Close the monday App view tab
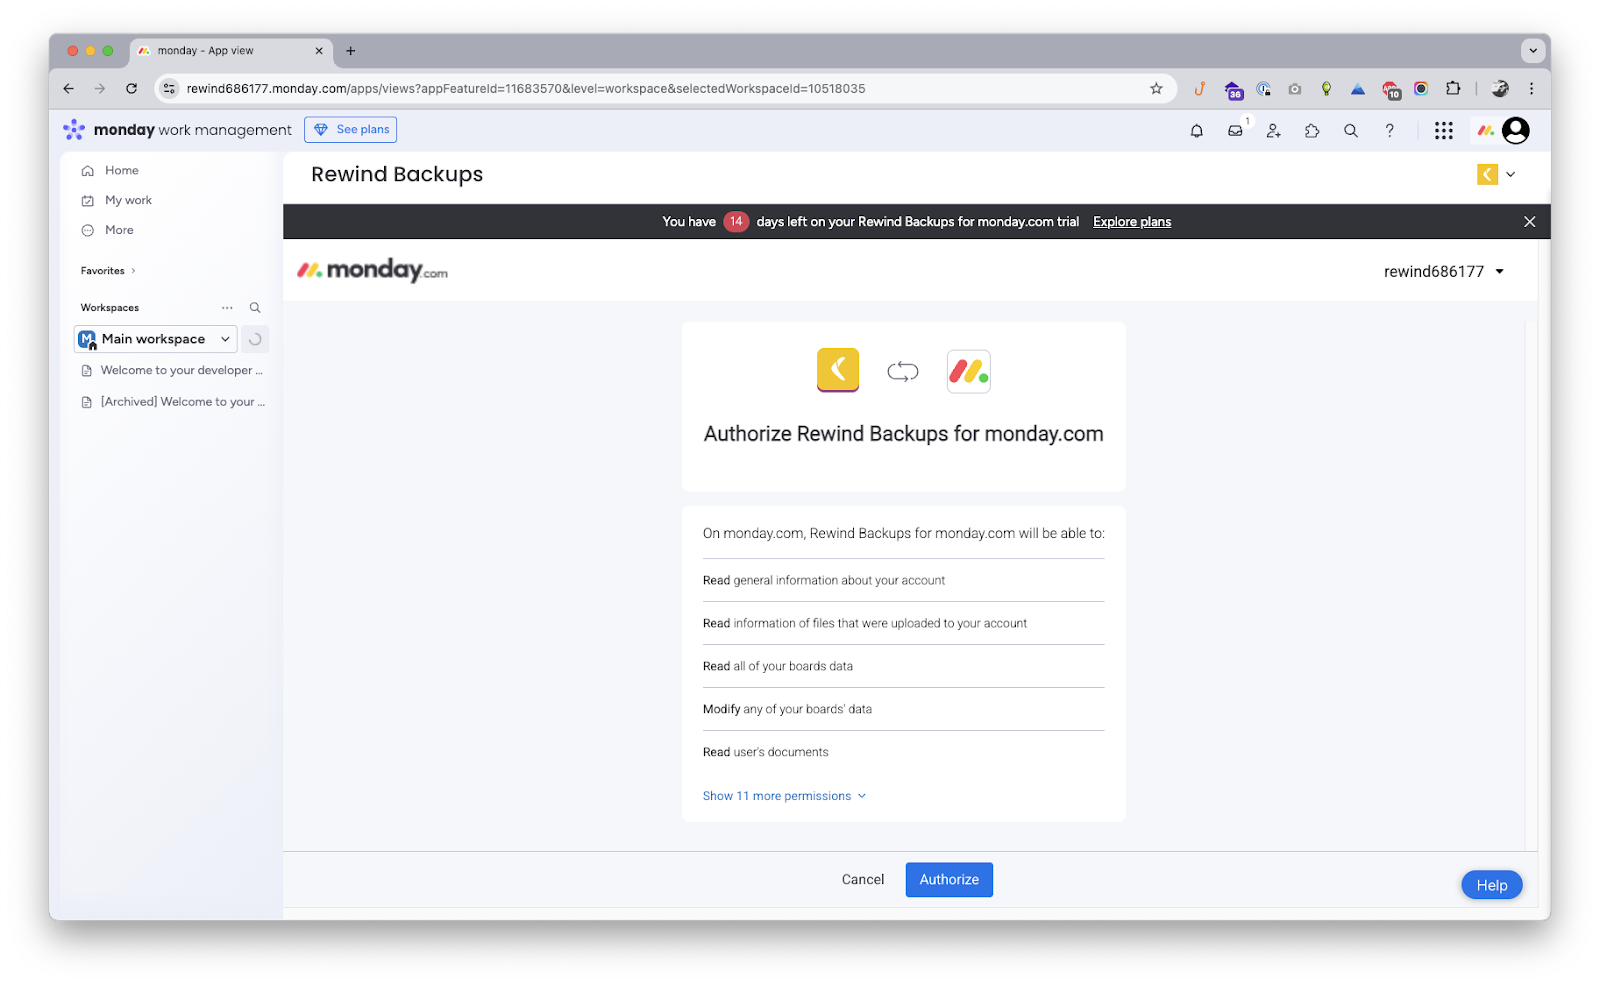Viewport: 1600px width, 985px height. tap(319, 51)
